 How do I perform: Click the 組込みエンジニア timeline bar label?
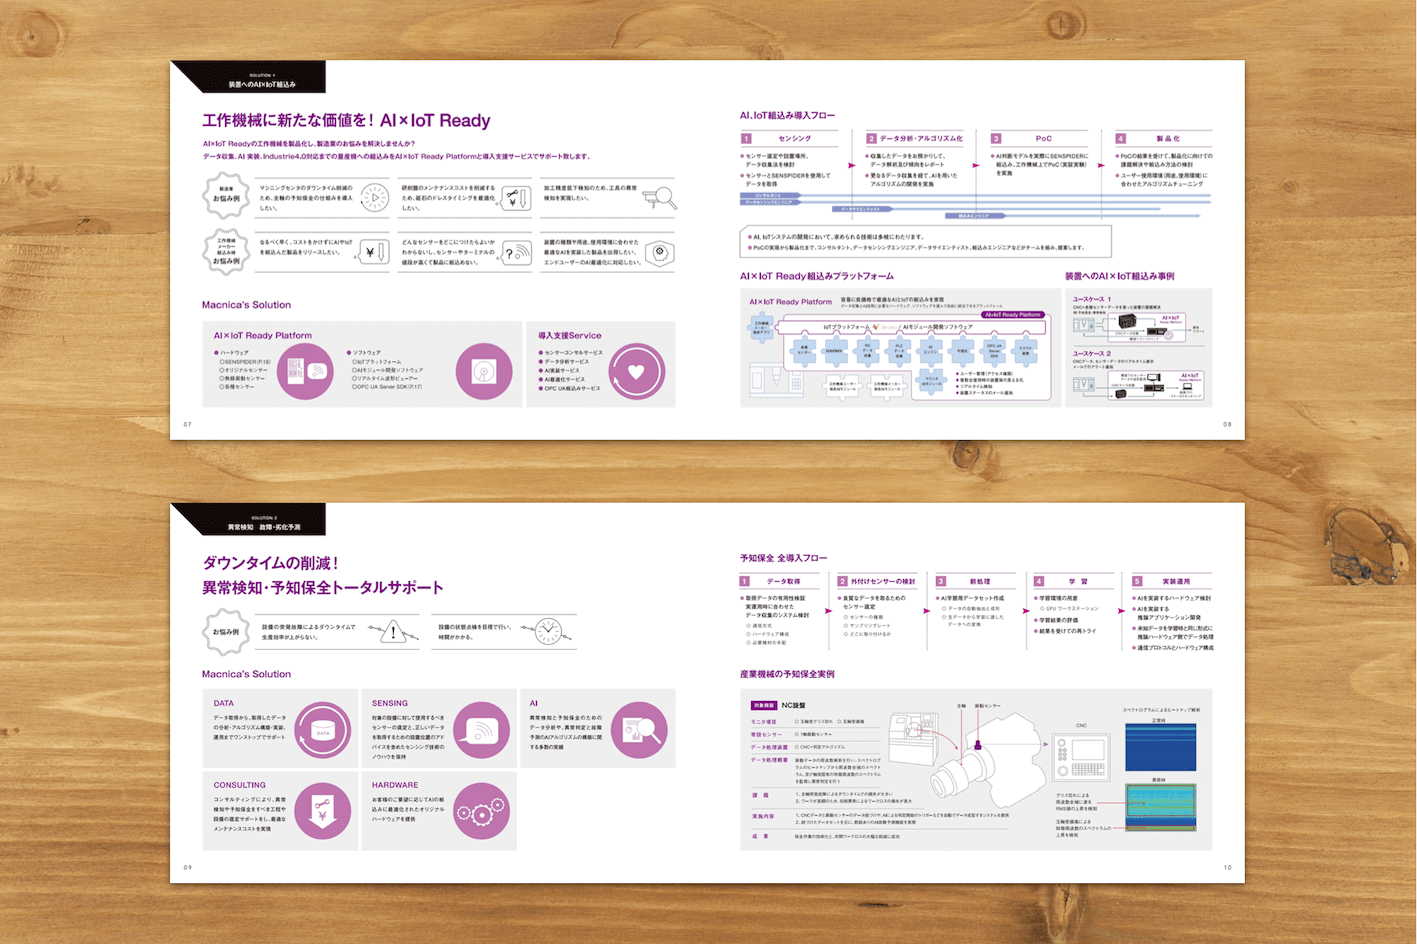[974, 215]
